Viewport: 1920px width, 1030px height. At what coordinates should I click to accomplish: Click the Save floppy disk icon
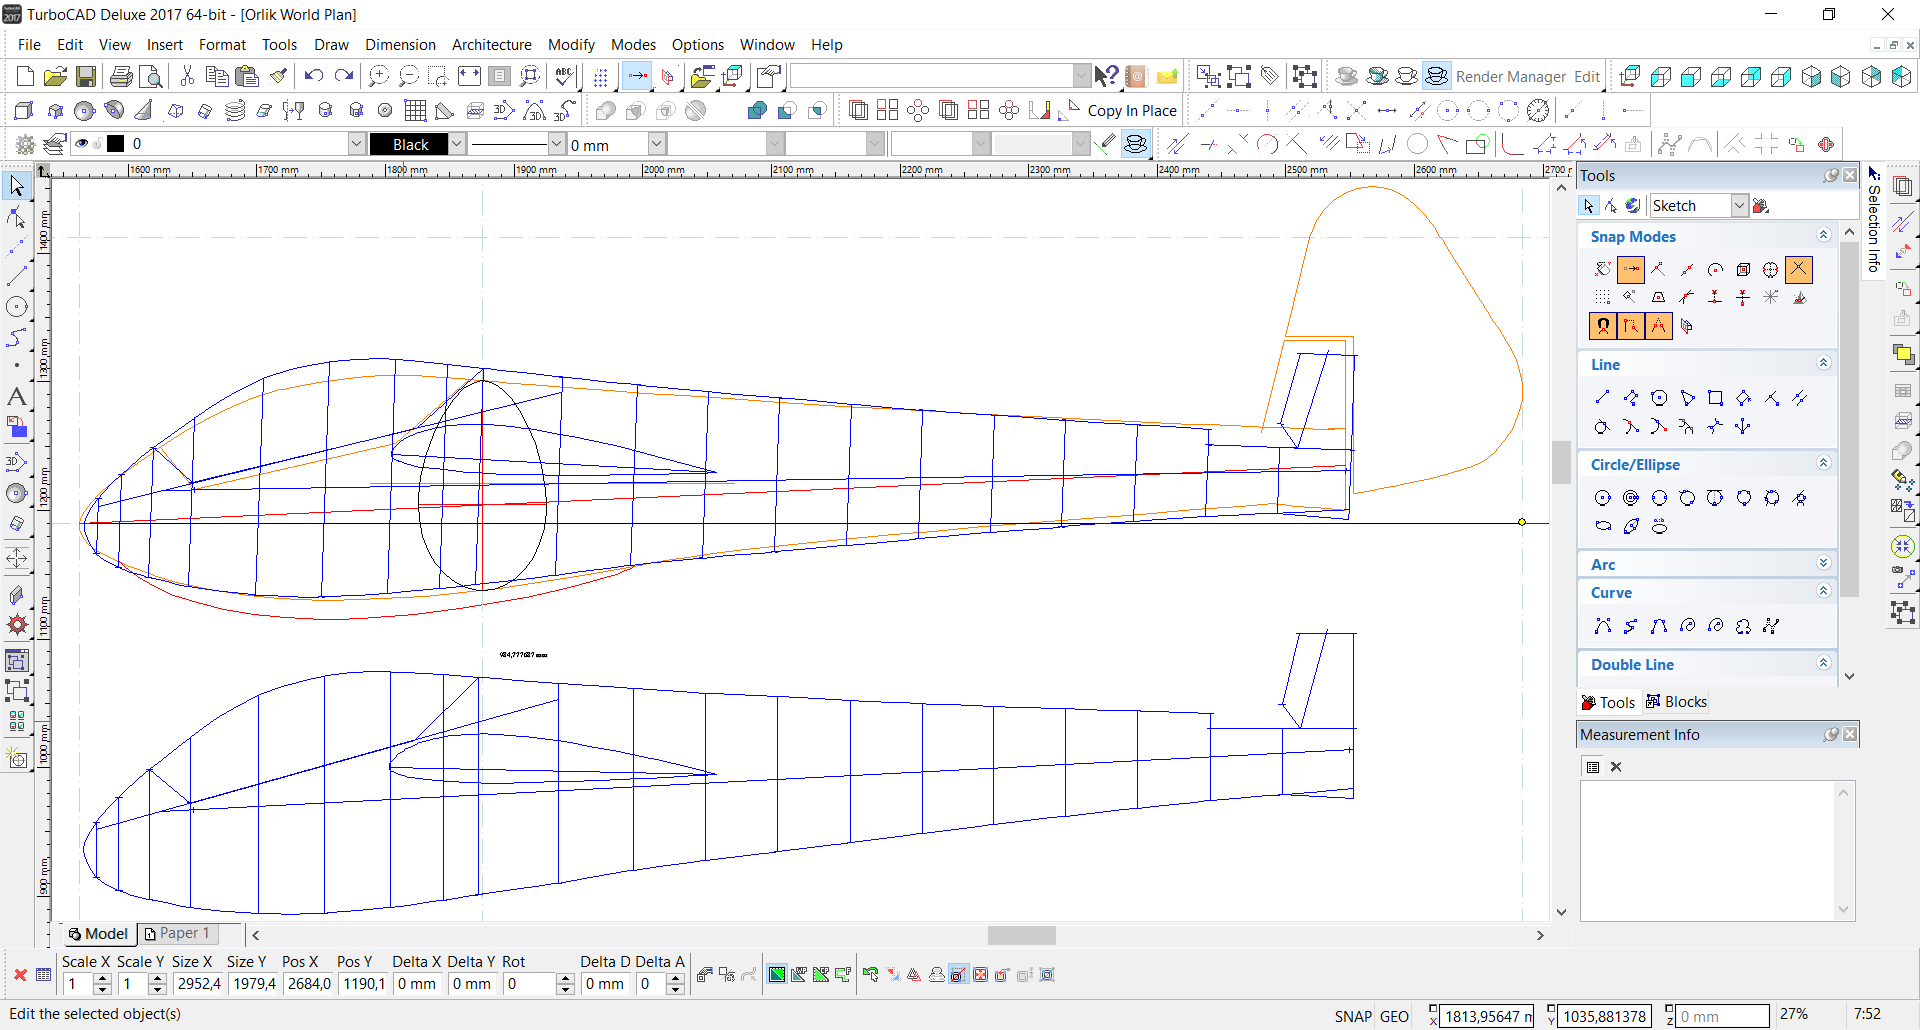(x=86, y=77)
